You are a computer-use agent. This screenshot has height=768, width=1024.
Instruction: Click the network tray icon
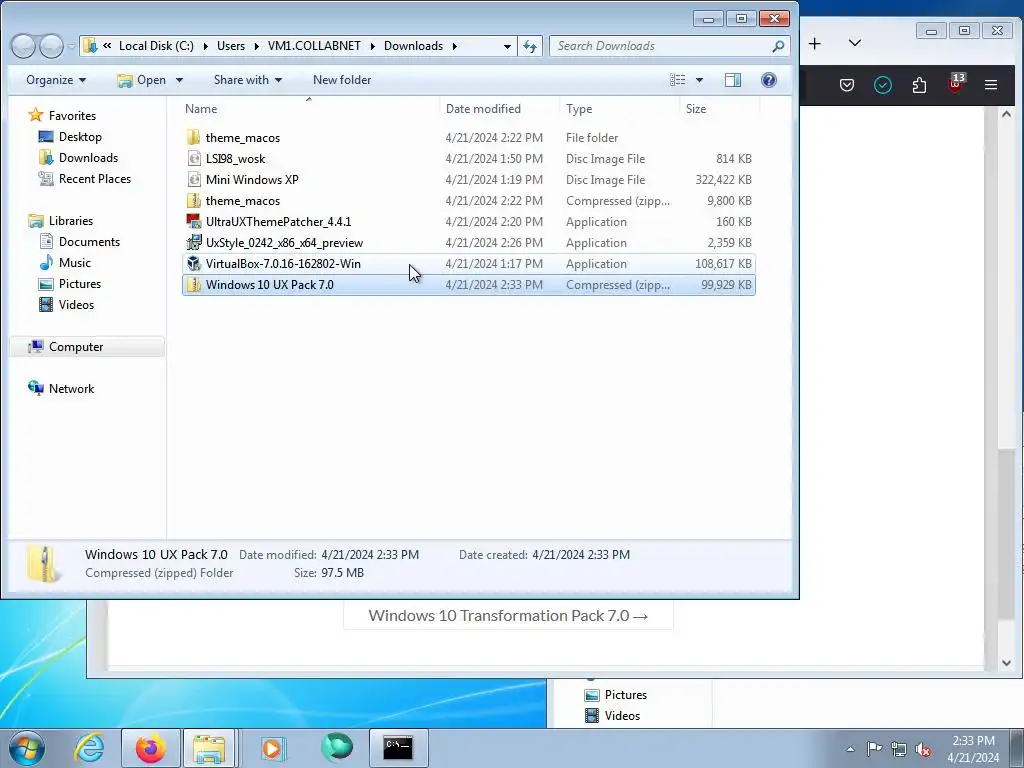pyautogui.click(x=899, y=749)
